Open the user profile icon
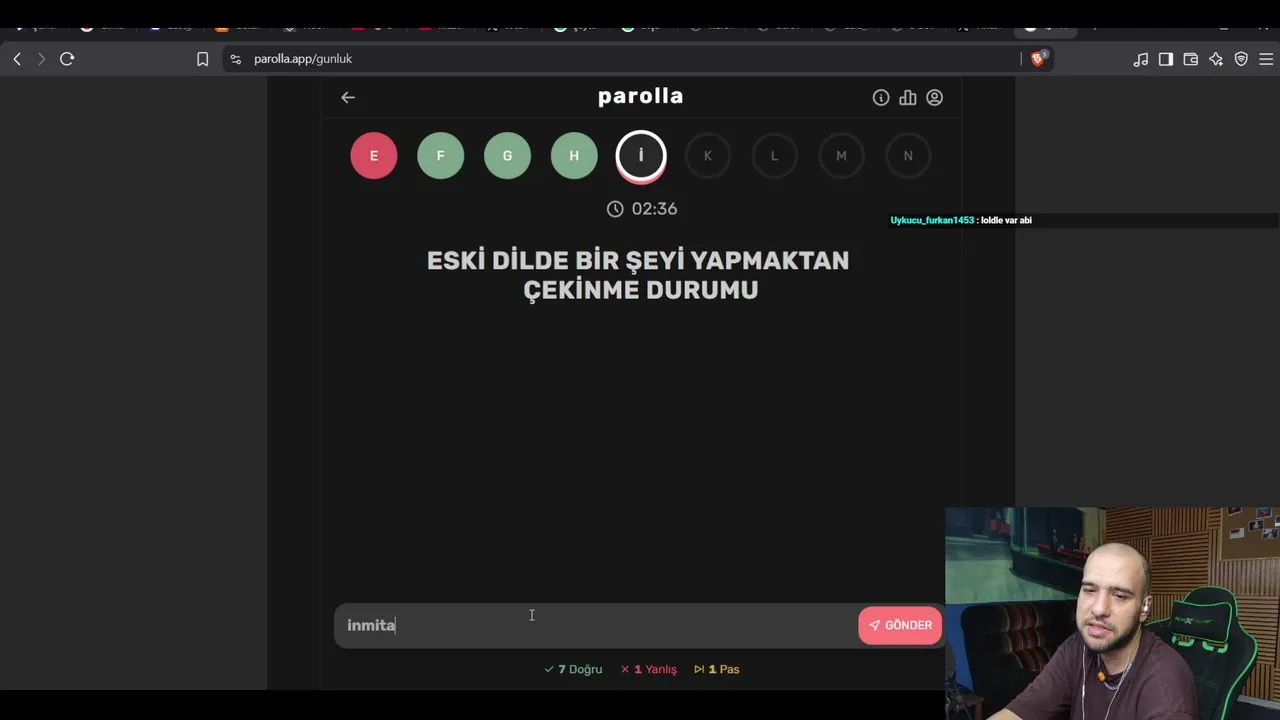This screenshot has width=1280, height=720. click(934, 97)
